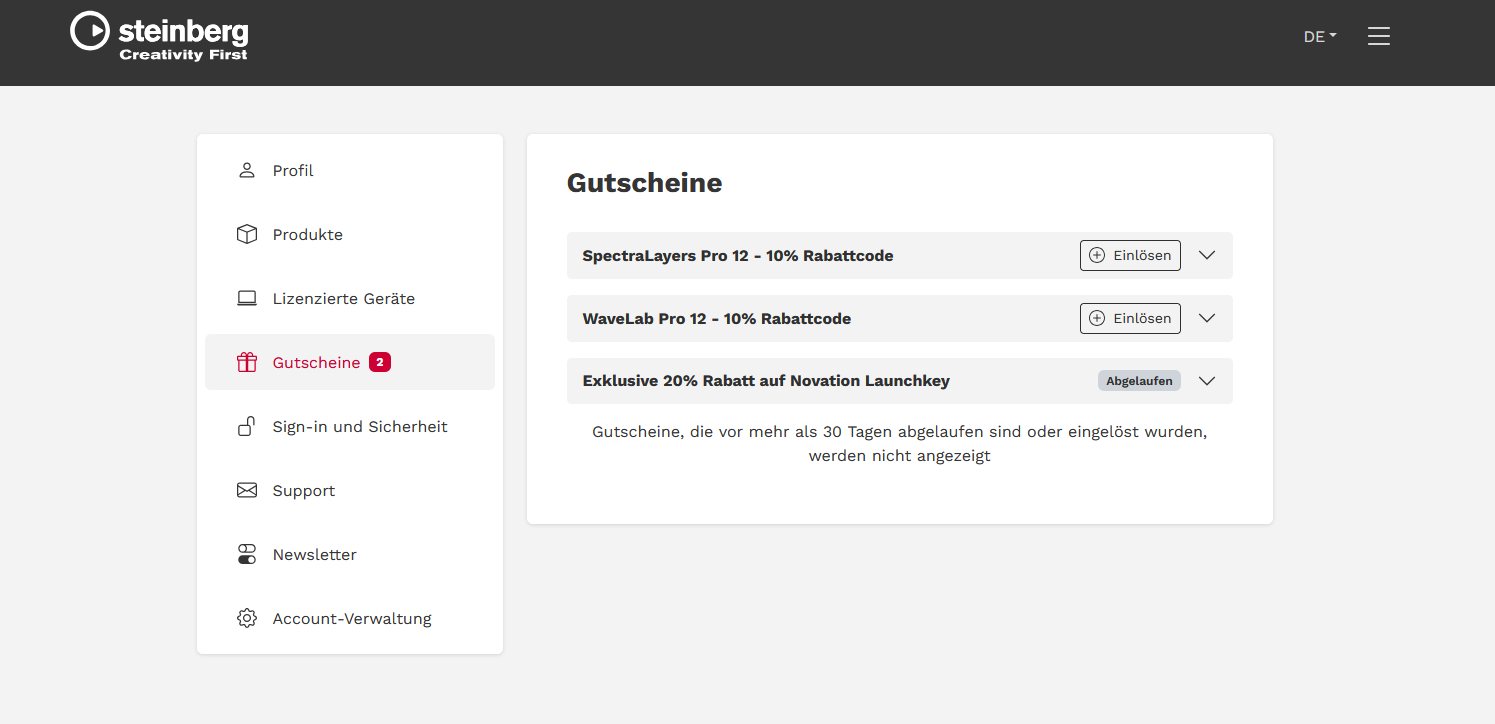Click the Gutscheine count badge showing 2

(380, 362)
